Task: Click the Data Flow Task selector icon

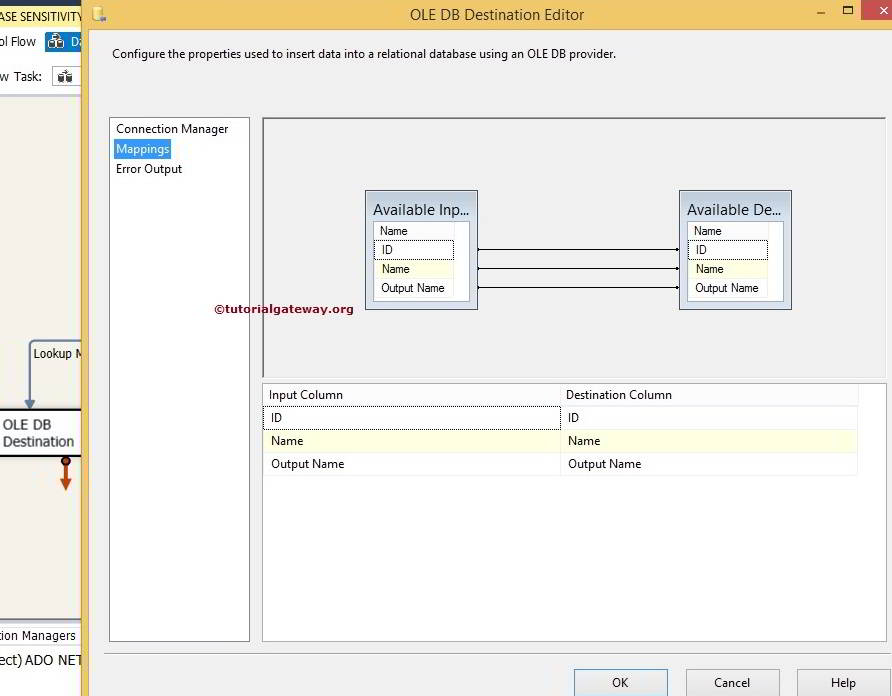Action: (x=65, y=76)
